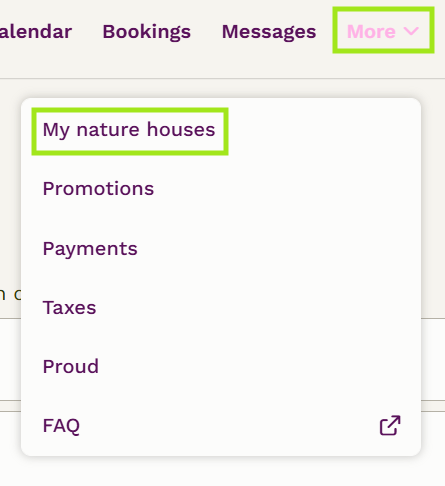Check Messages in the header bar
The image size is (445, 486).
pyautogui.click(x=269, y=32)
